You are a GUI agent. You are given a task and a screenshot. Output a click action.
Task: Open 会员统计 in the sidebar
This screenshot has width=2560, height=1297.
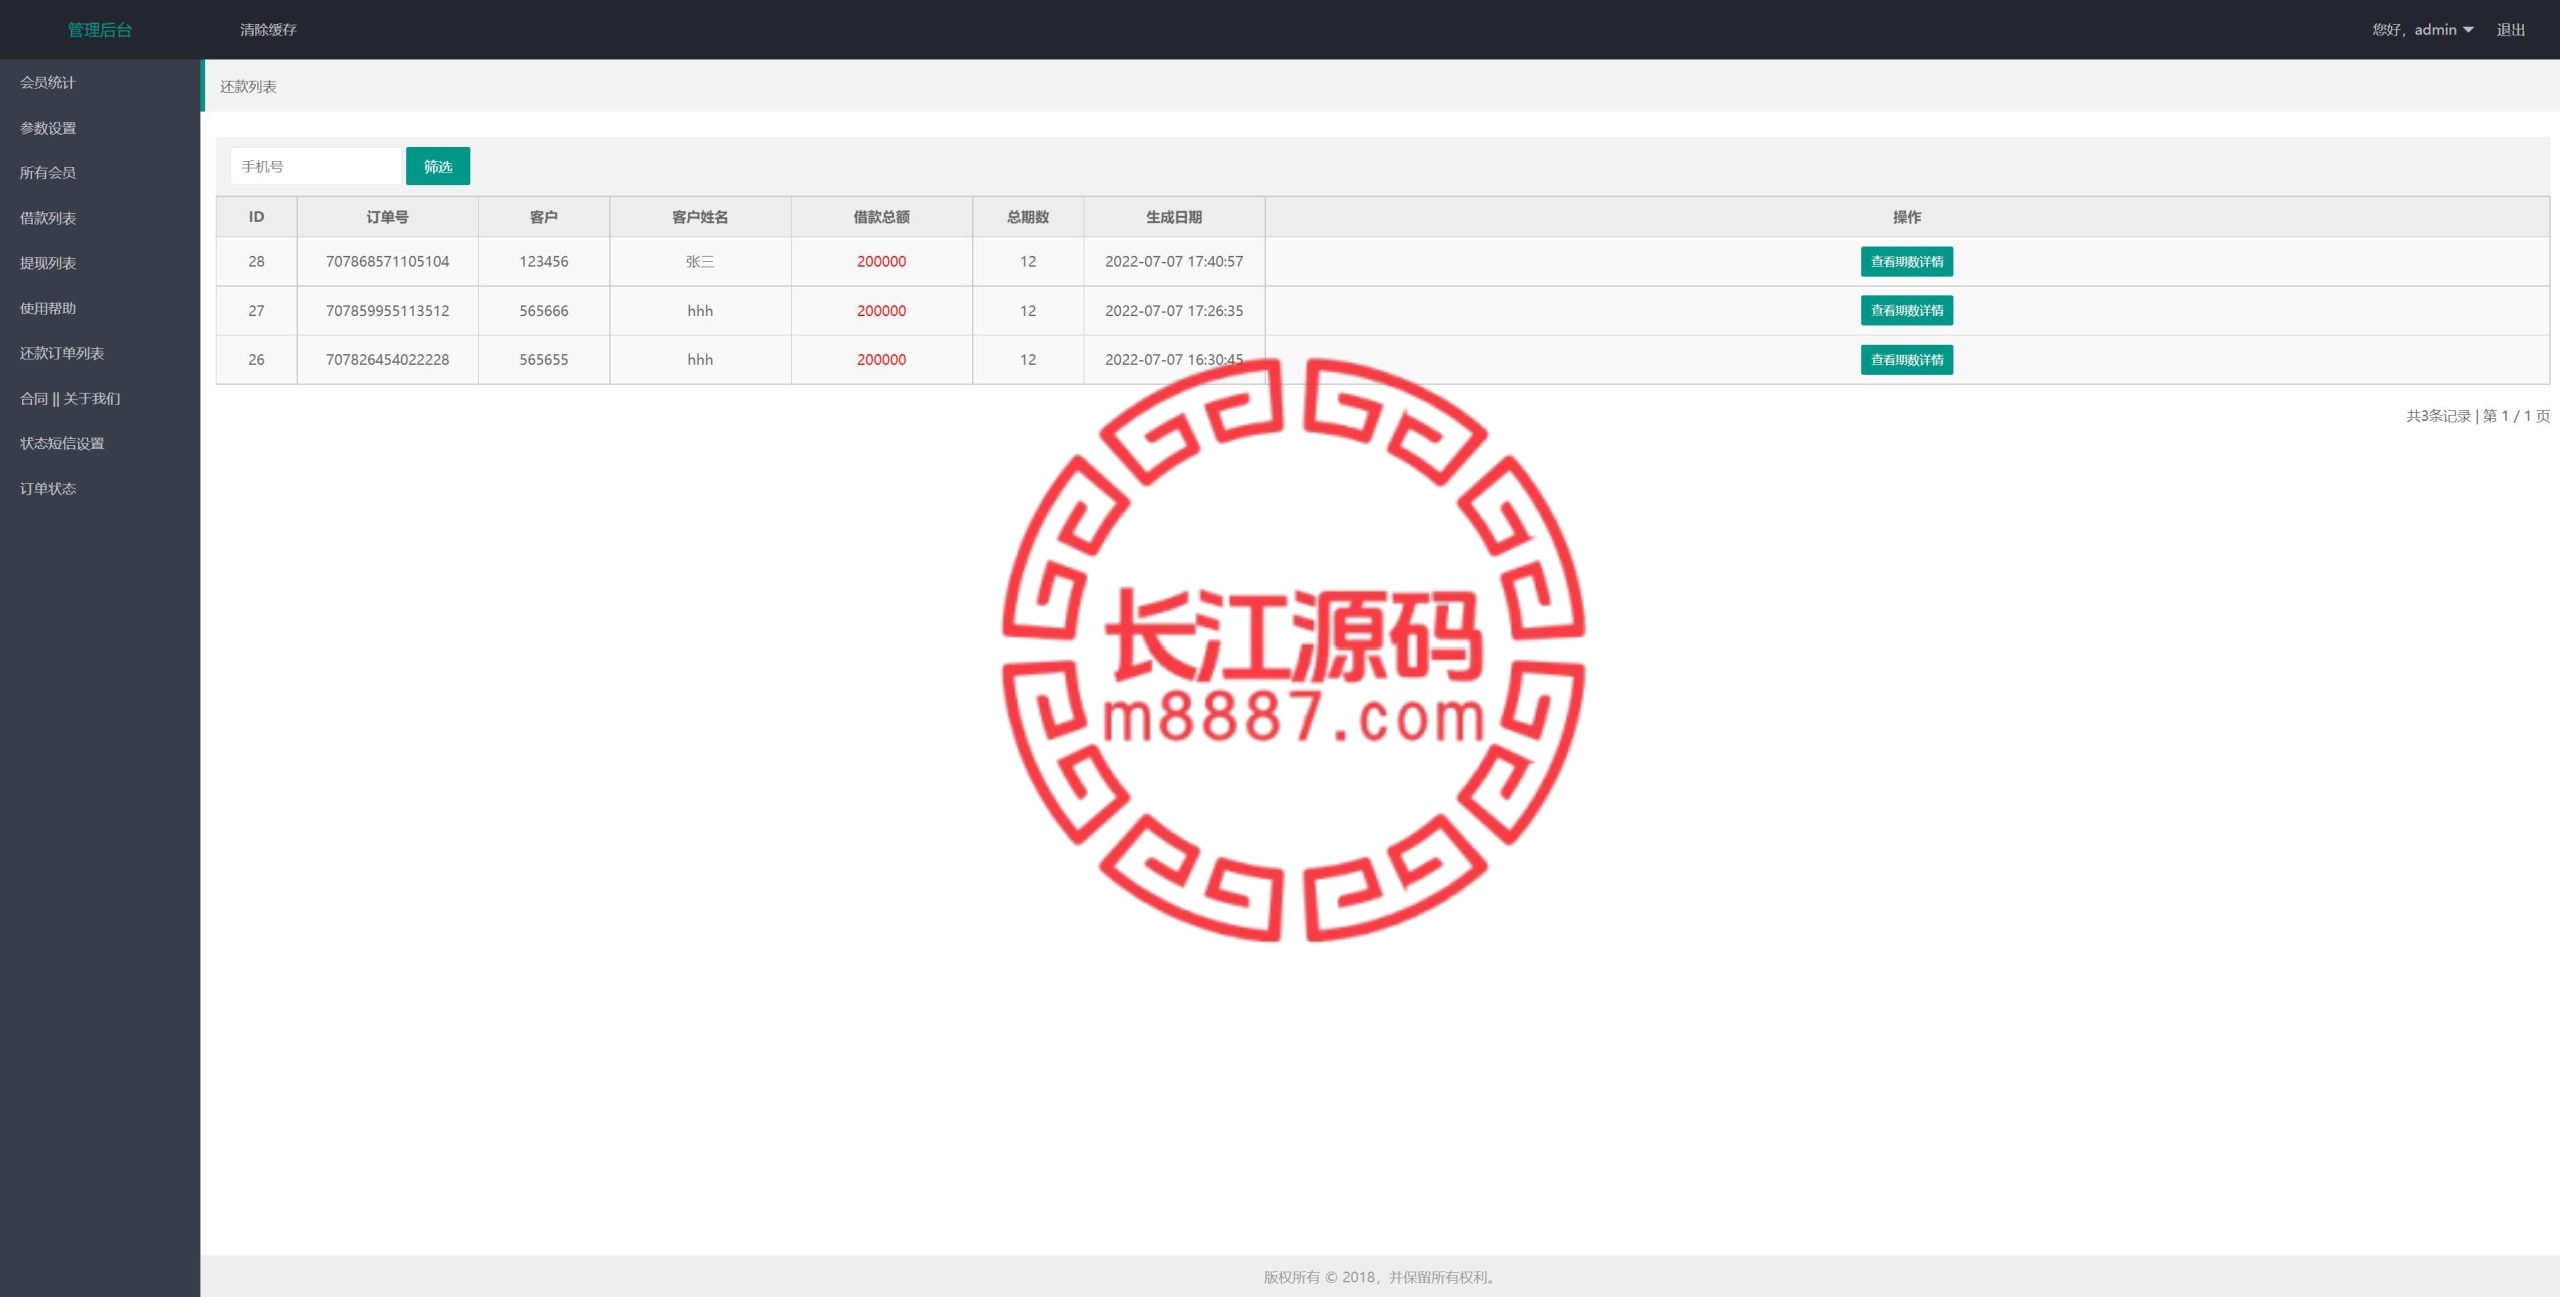point(48,83)
